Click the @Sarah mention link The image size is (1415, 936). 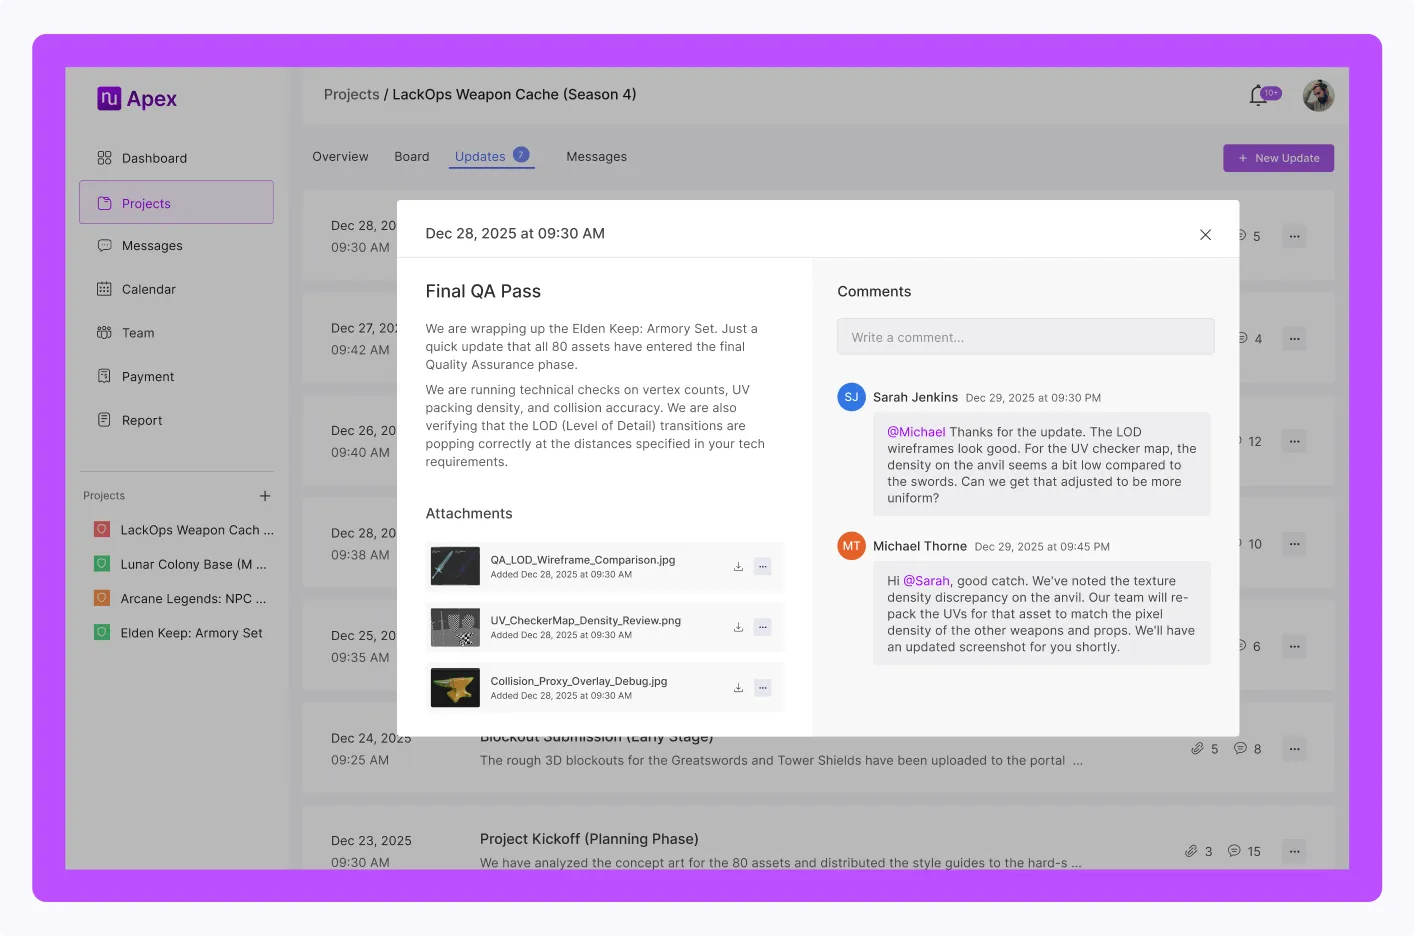pyautogui.click(x=926, y=581)
